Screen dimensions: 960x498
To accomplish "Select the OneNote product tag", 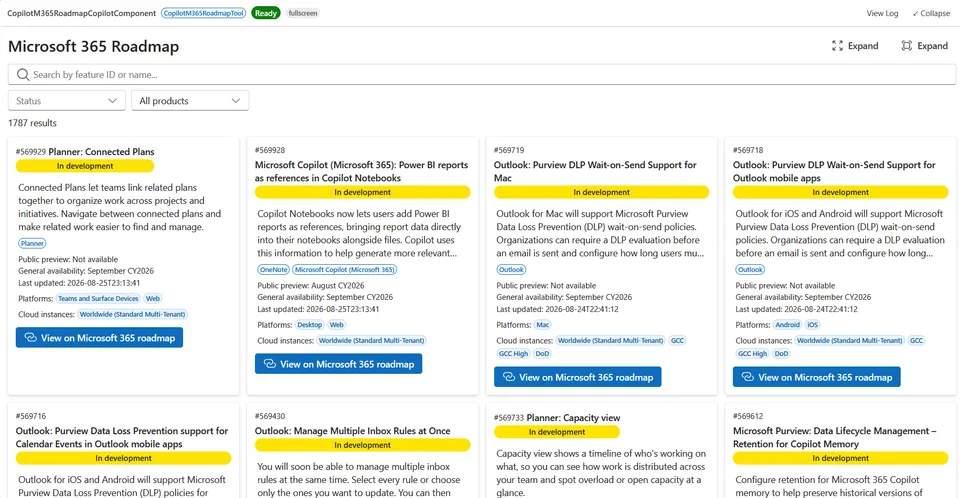I will click(273, 270).
